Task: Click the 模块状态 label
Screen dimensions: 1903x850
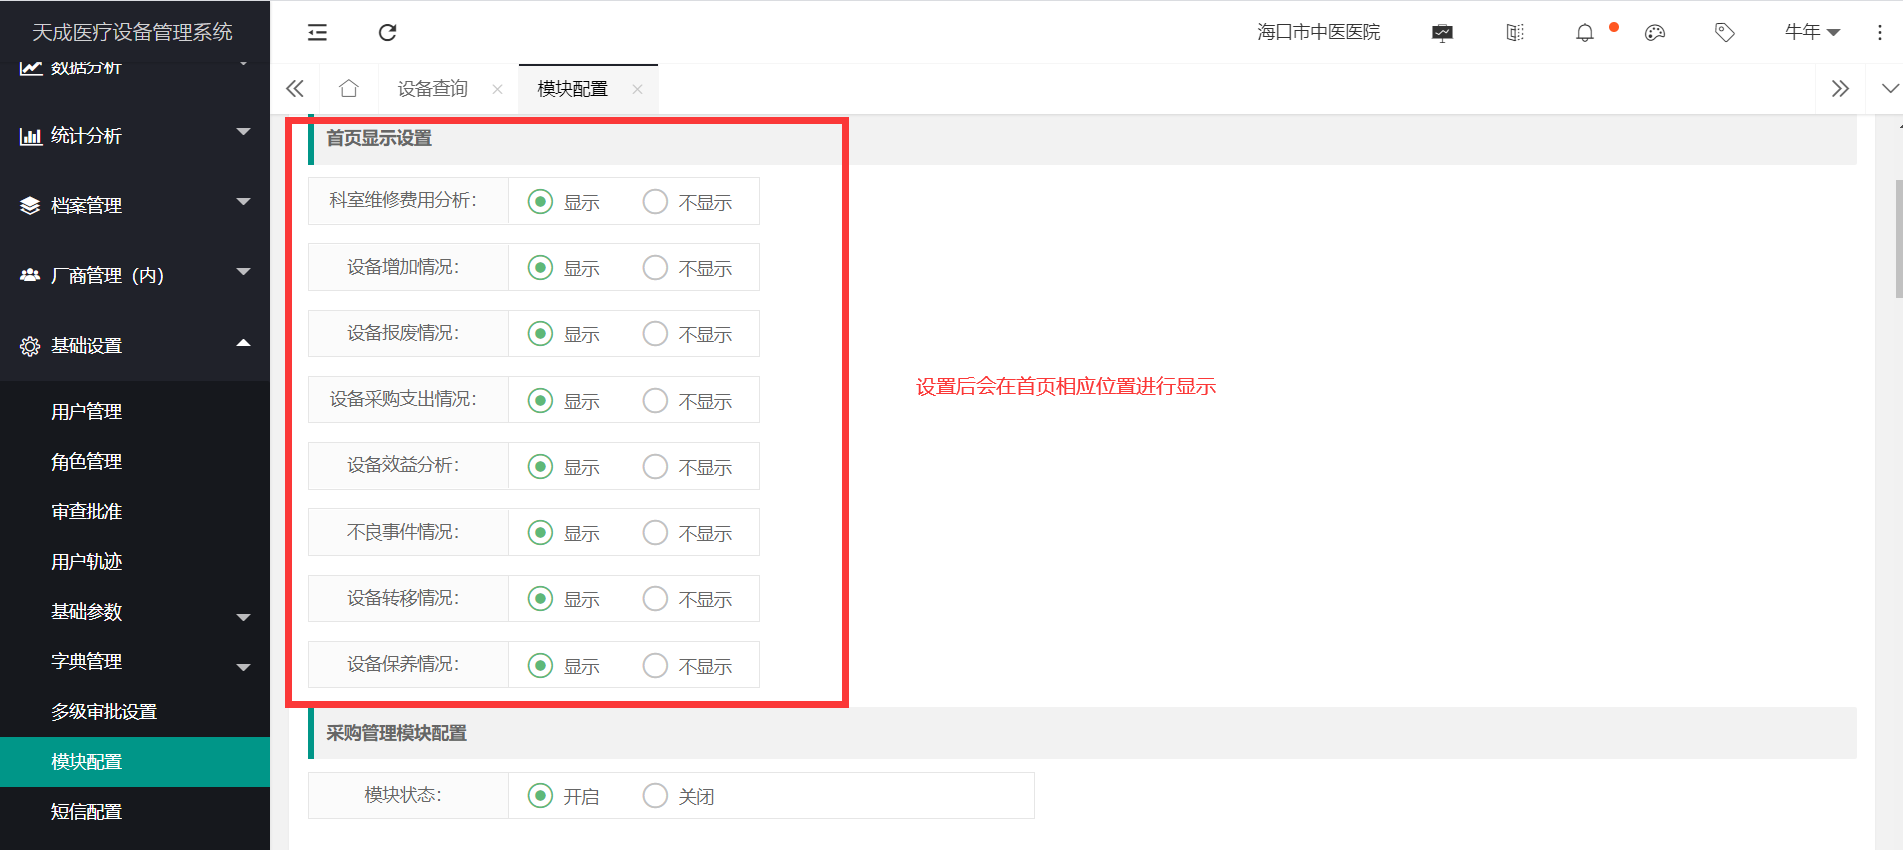Action: [403, 795]
